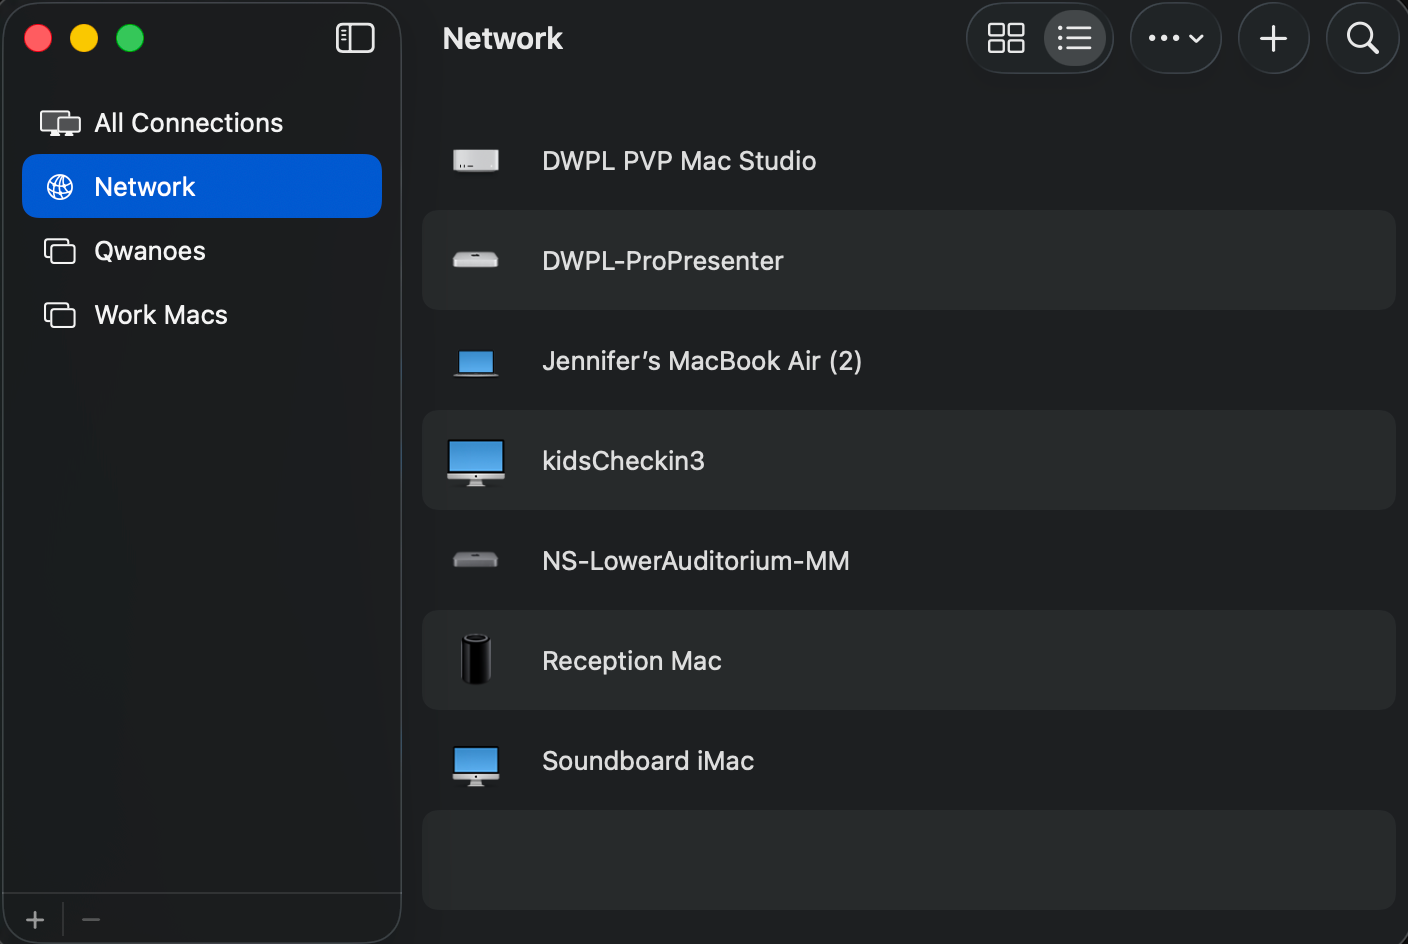Click the Soundboard iMac icon
The image size is (1408, 944).
click(476, 765)
